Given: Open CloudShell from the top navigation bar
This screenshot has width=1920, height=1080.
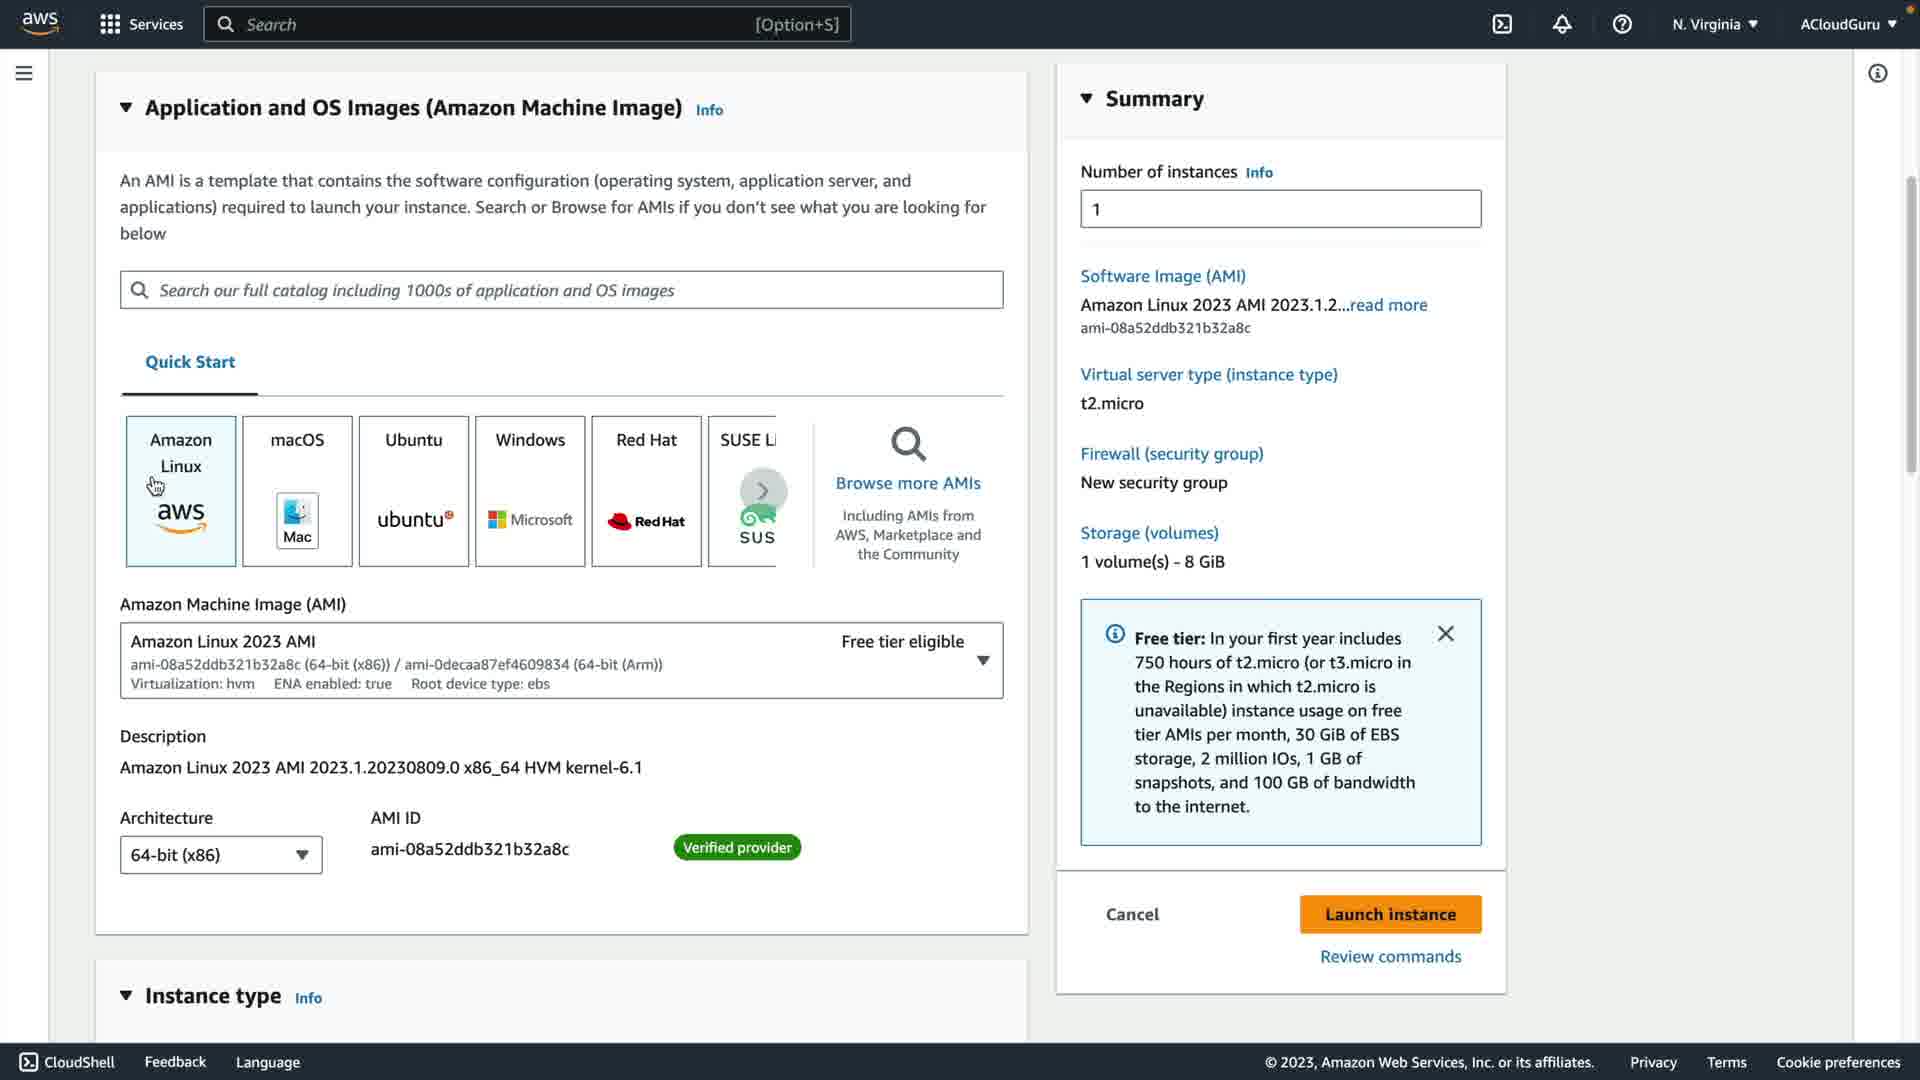Looking at the screenshot, I should point(1502,24).
